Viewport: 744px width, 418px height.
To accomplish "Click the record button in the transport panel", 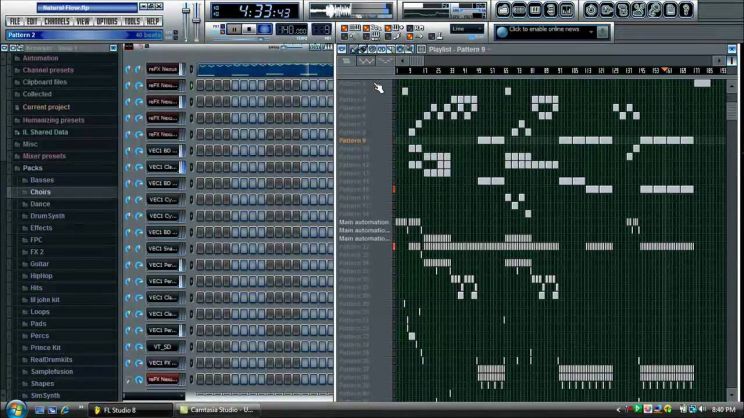I will tap(265, 29).
